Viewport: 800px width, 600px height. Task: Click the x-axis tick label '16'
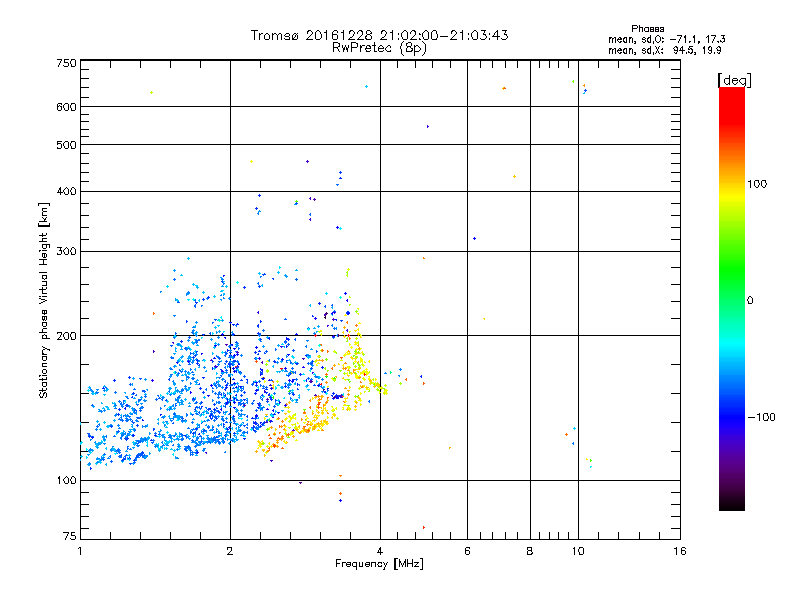(680, 551)
